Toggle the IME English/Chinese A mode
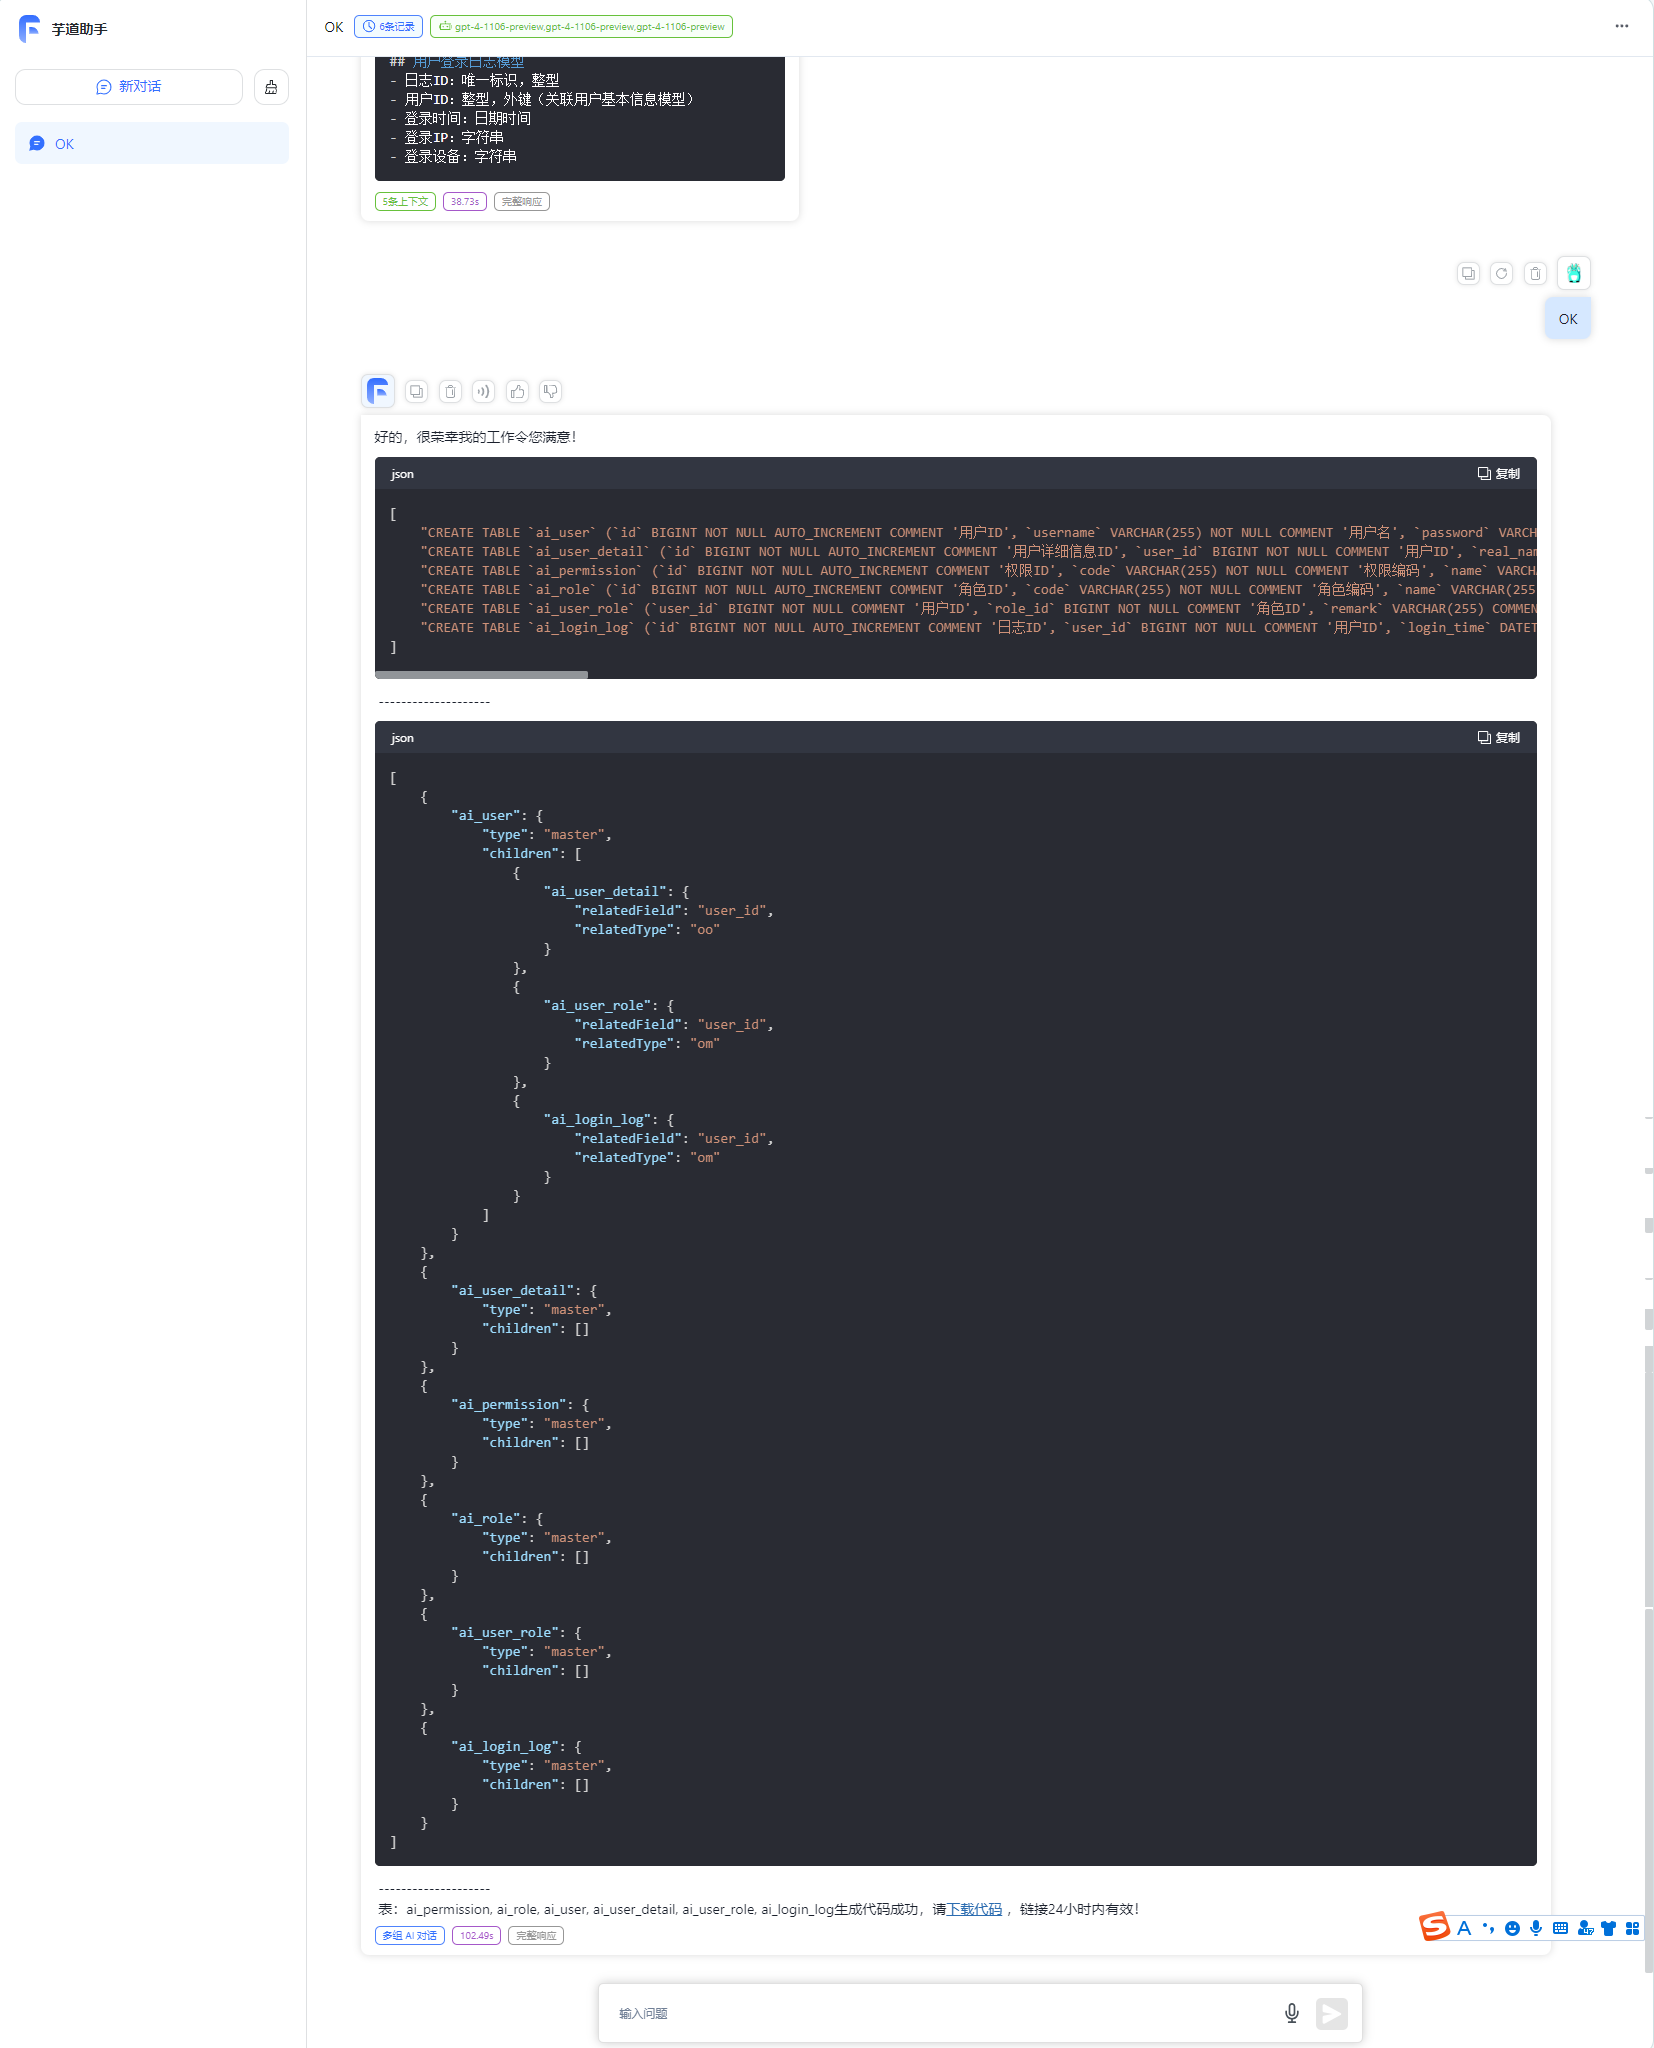1654x2048 pixels. point(1464,1928)
